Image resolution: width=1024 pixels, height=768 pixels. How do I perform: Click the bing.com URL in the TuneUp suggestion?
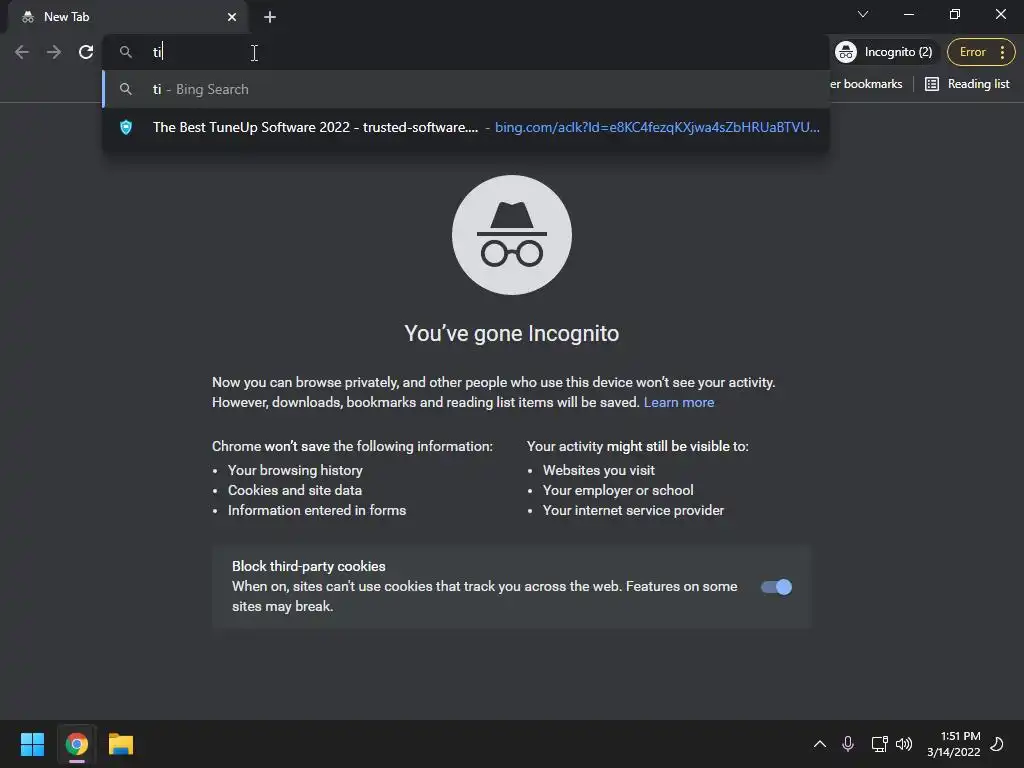tap(657, 127)
